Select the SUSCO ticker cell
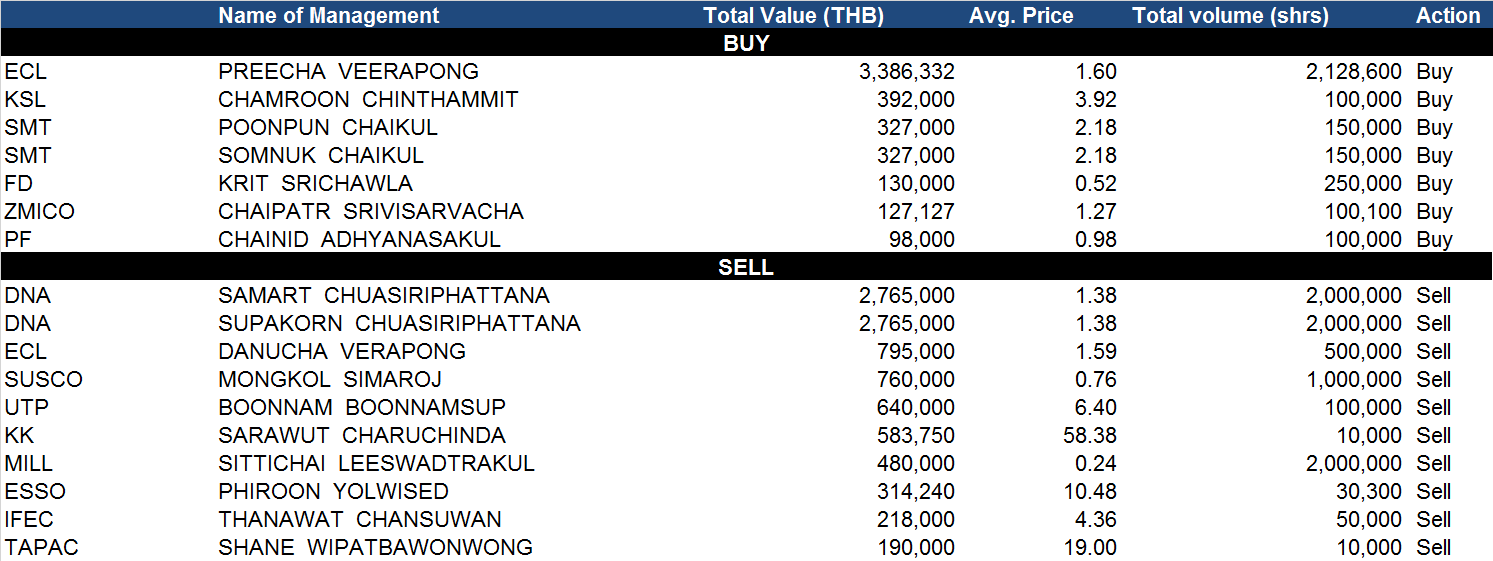The image size is (1493, 561). pyautogui.click(x=43, y=379)
